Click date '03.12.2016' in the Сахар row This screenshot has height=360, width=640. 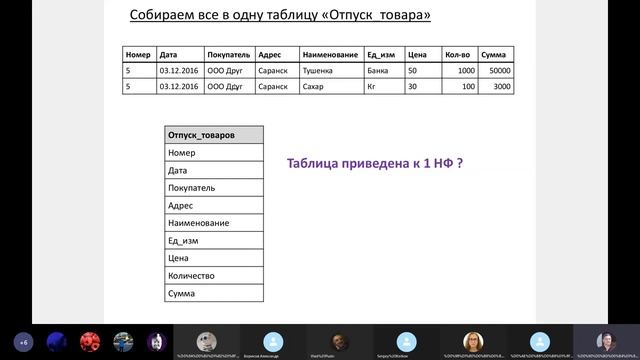click(x=180, y=86)
